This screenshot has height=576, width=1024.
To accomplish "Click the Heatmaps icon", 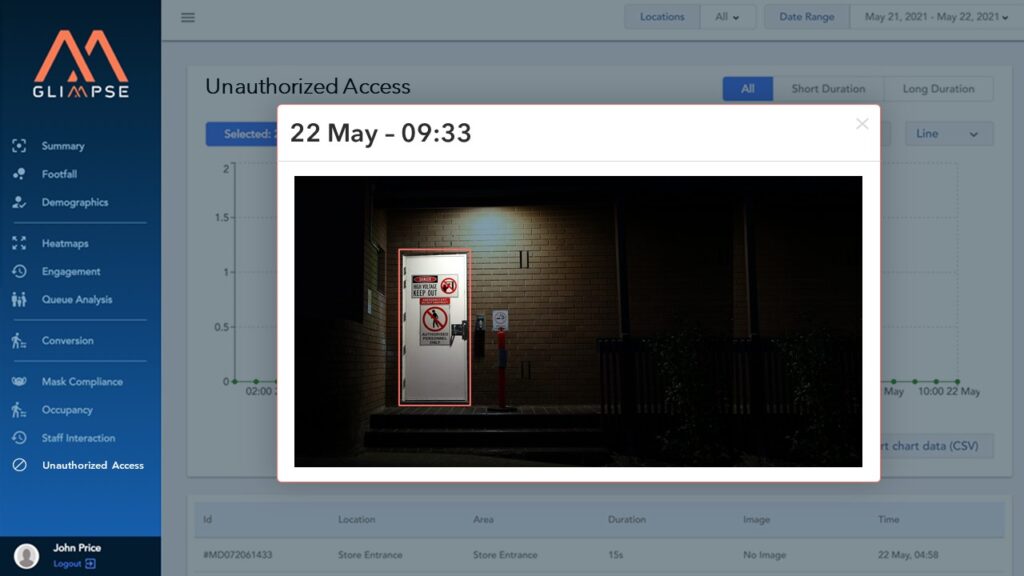I will 19,243.
